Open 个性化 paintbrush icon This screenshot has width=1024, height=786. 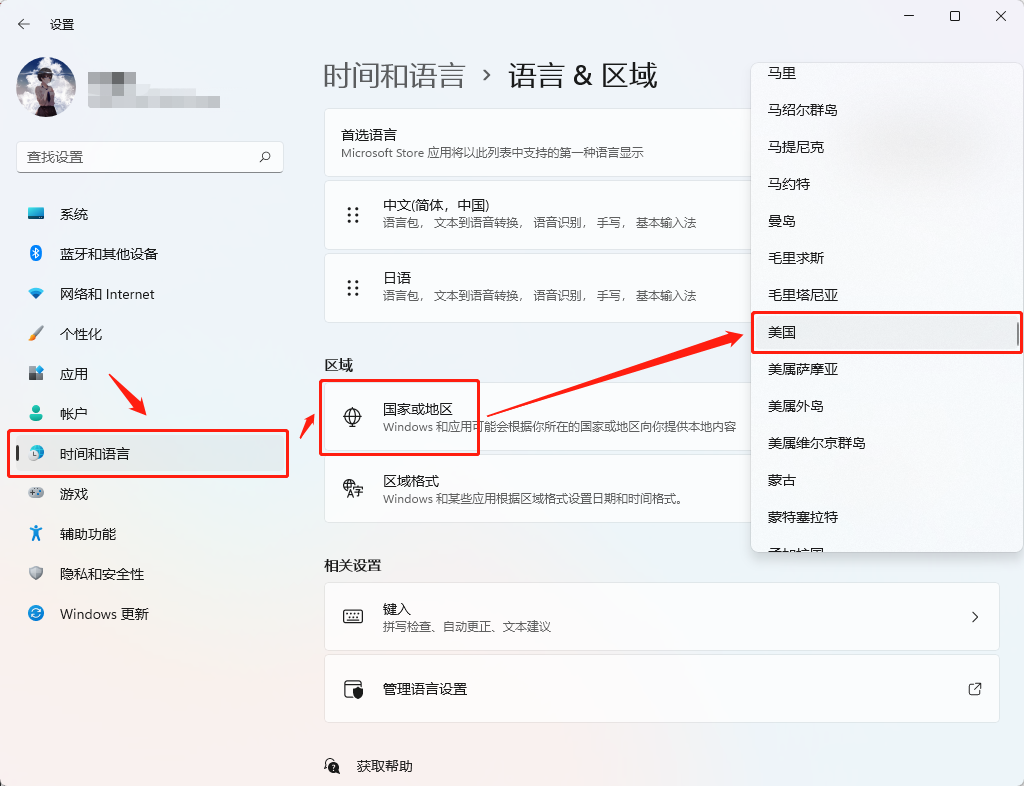(36, 334)
